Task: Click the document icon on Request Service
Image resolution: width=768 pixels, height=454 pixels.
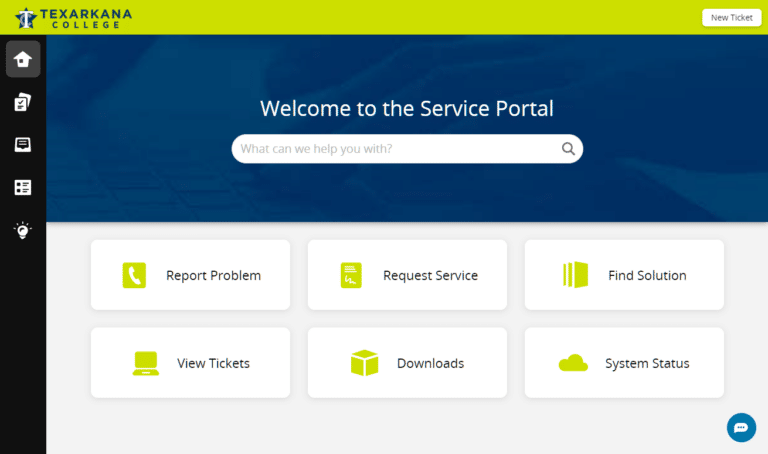Action: [x=351, y=275]
